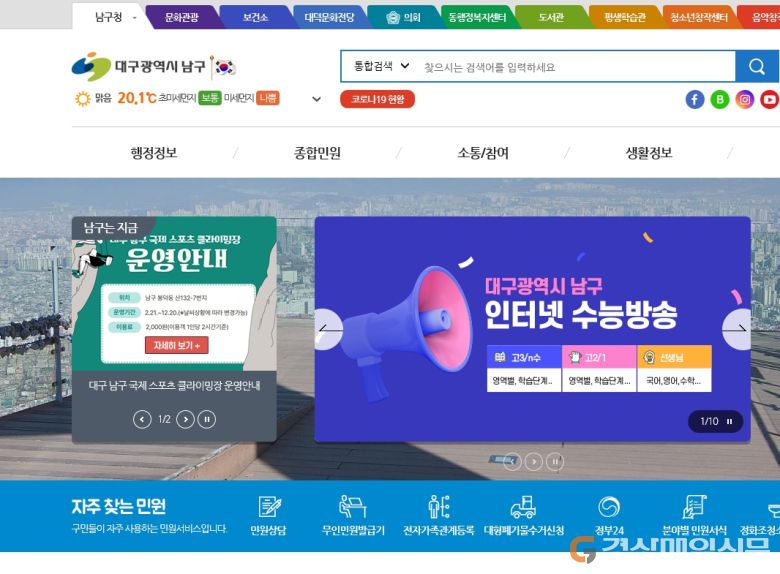This screenshot has width=780, height=574.
Task: Click the blue search magnifier button
Action: pyautogui.click(x=757, y=66)
